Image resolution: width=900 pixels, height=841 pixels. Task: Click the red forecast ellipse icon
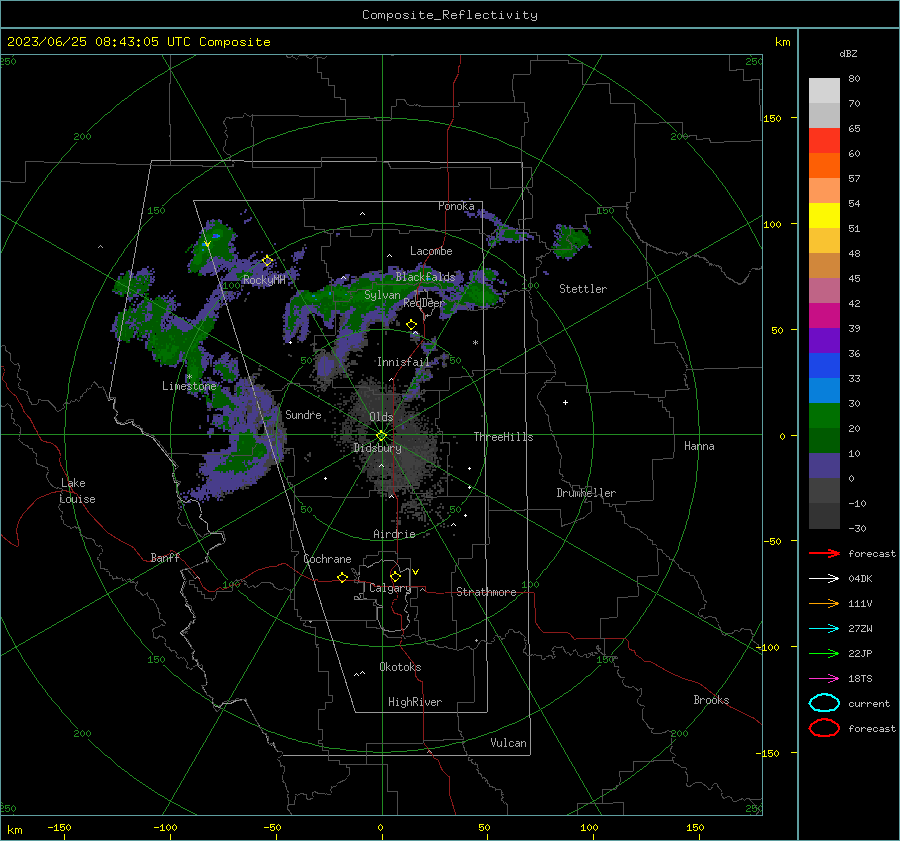coord(824,728)
